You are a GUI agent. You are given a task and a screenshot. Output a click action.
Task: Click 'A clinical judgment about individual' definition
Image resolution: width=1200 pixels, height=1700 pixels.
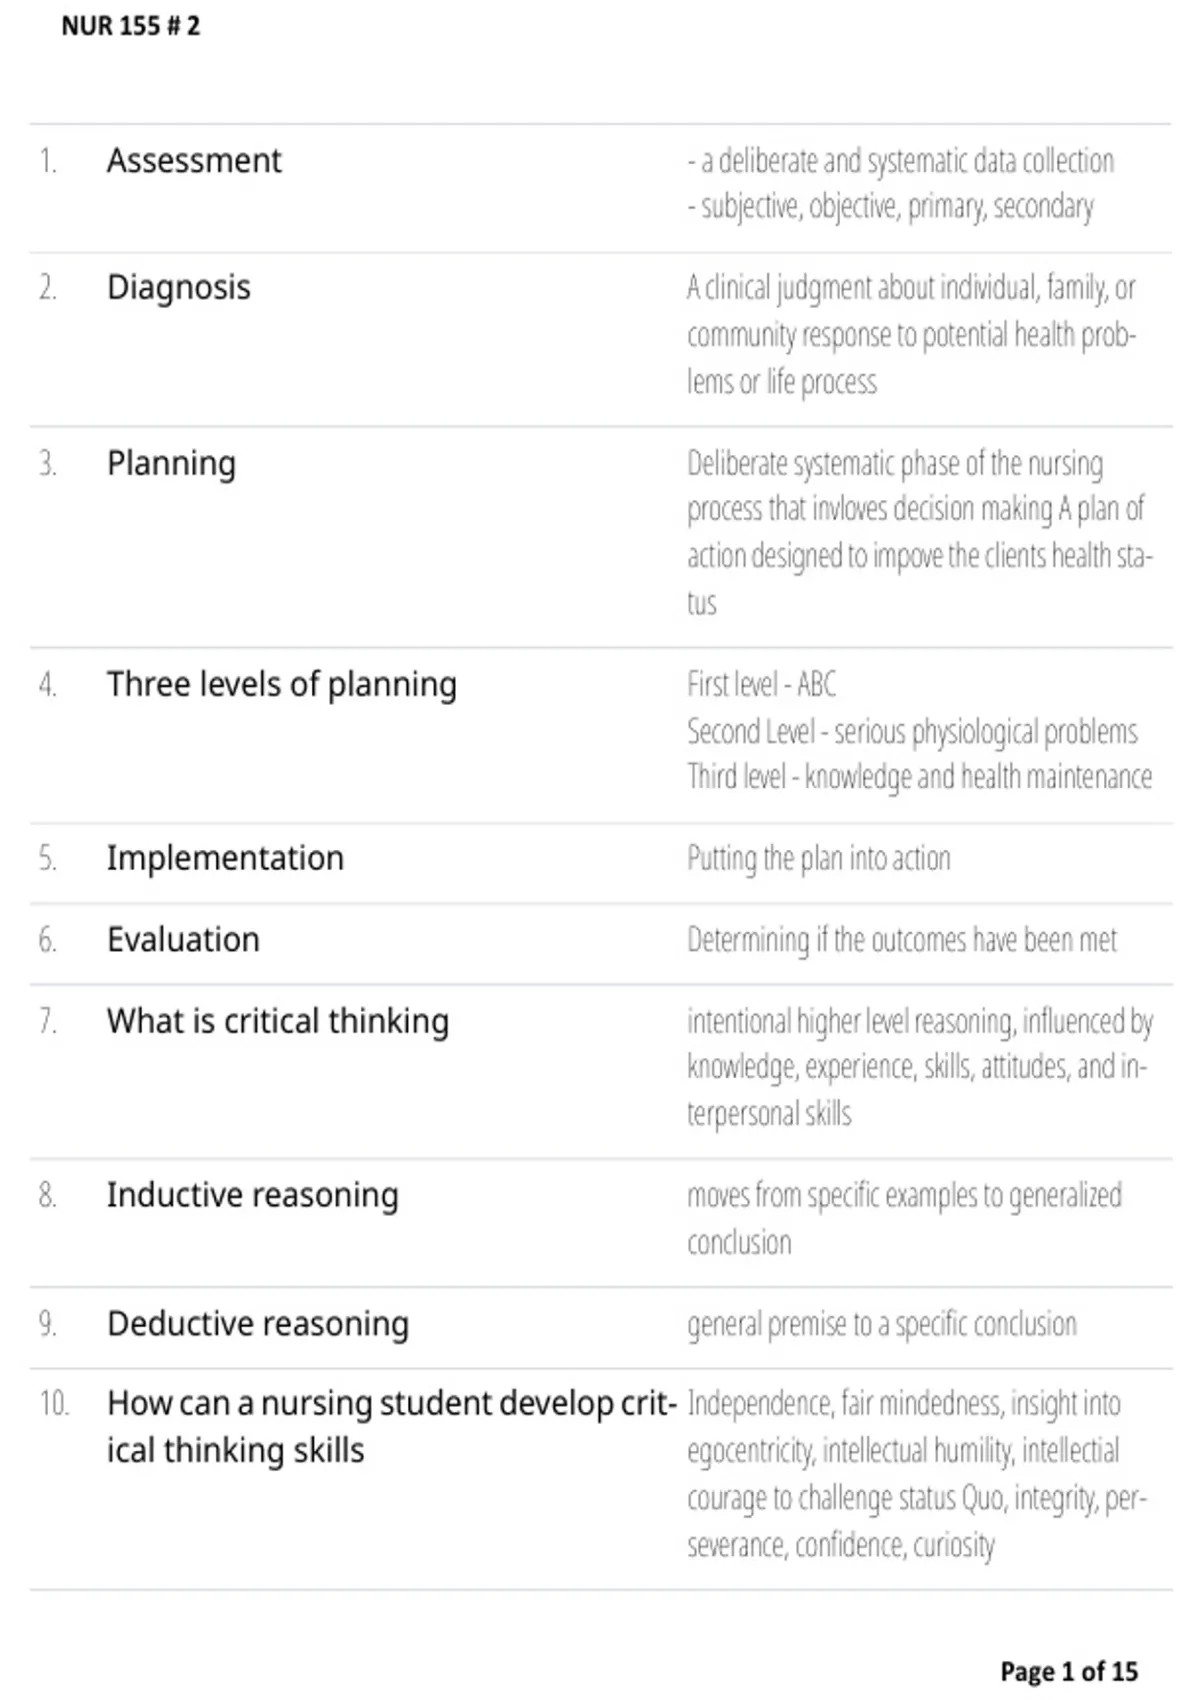(911, 335)
